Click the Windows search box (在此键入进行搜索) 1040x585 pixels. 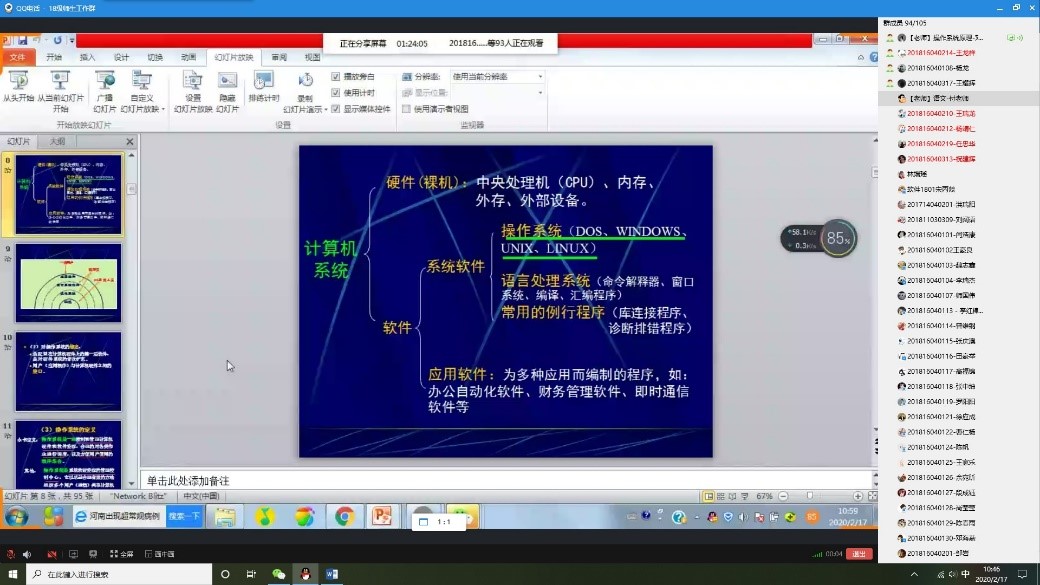[119, 574]
